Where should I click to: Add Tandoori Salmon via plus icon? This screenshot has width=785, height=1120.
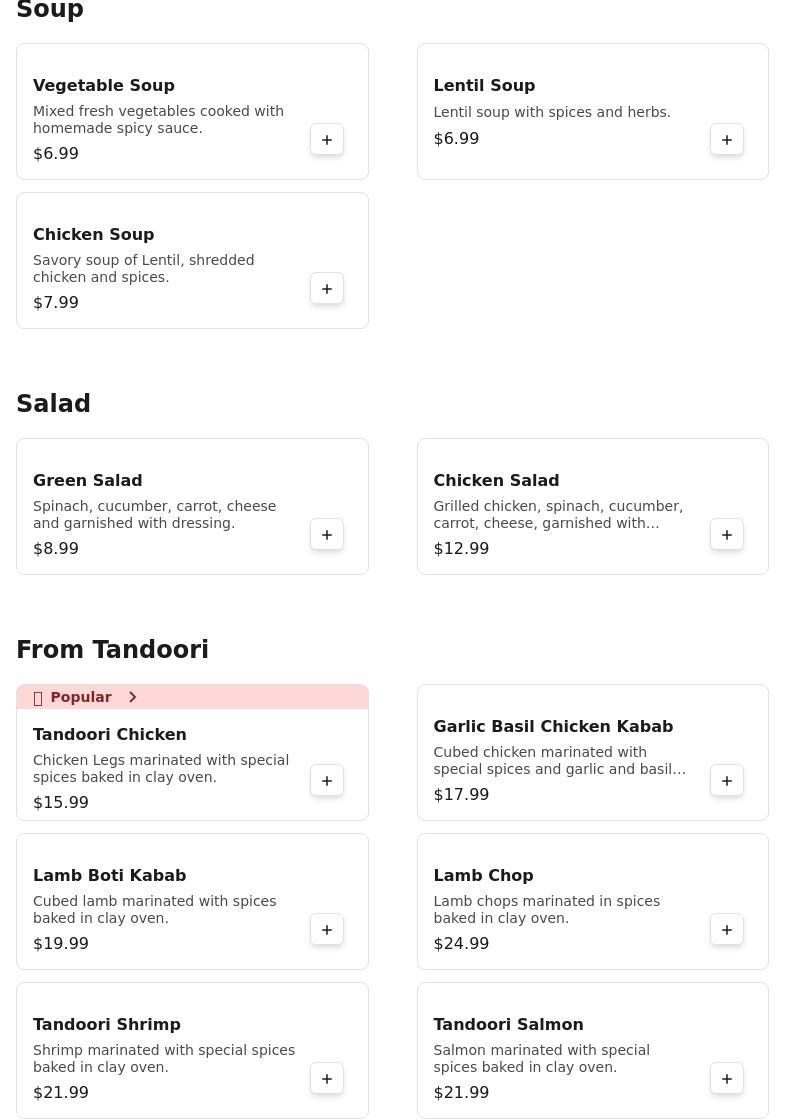[x=726, y=1079]
